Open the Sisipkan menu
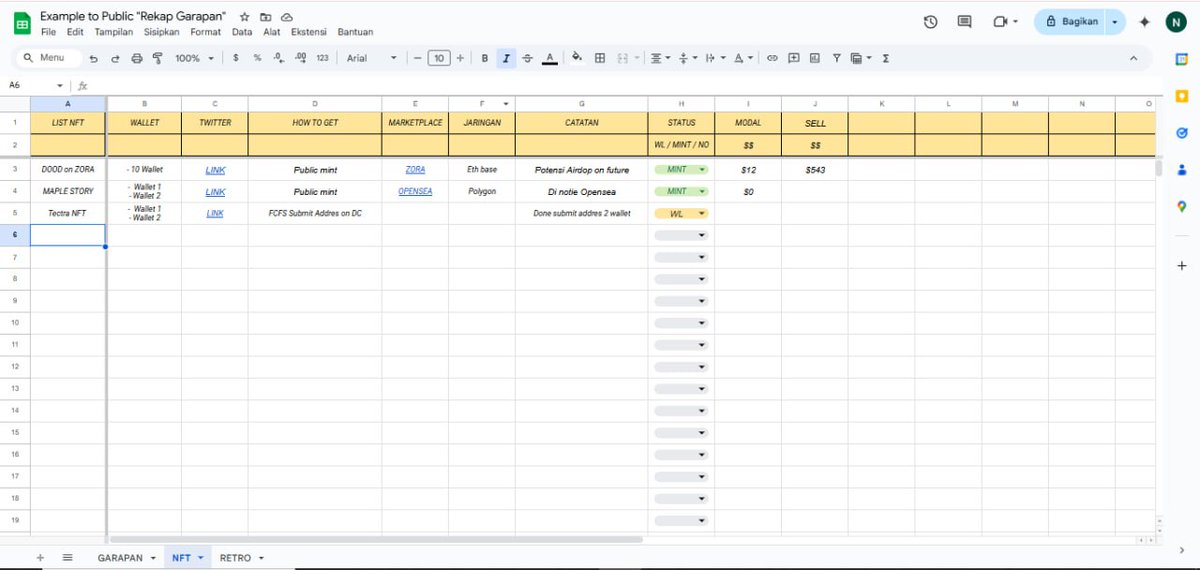The height and width of the screenshot is (570, 1200). (162, 32)
